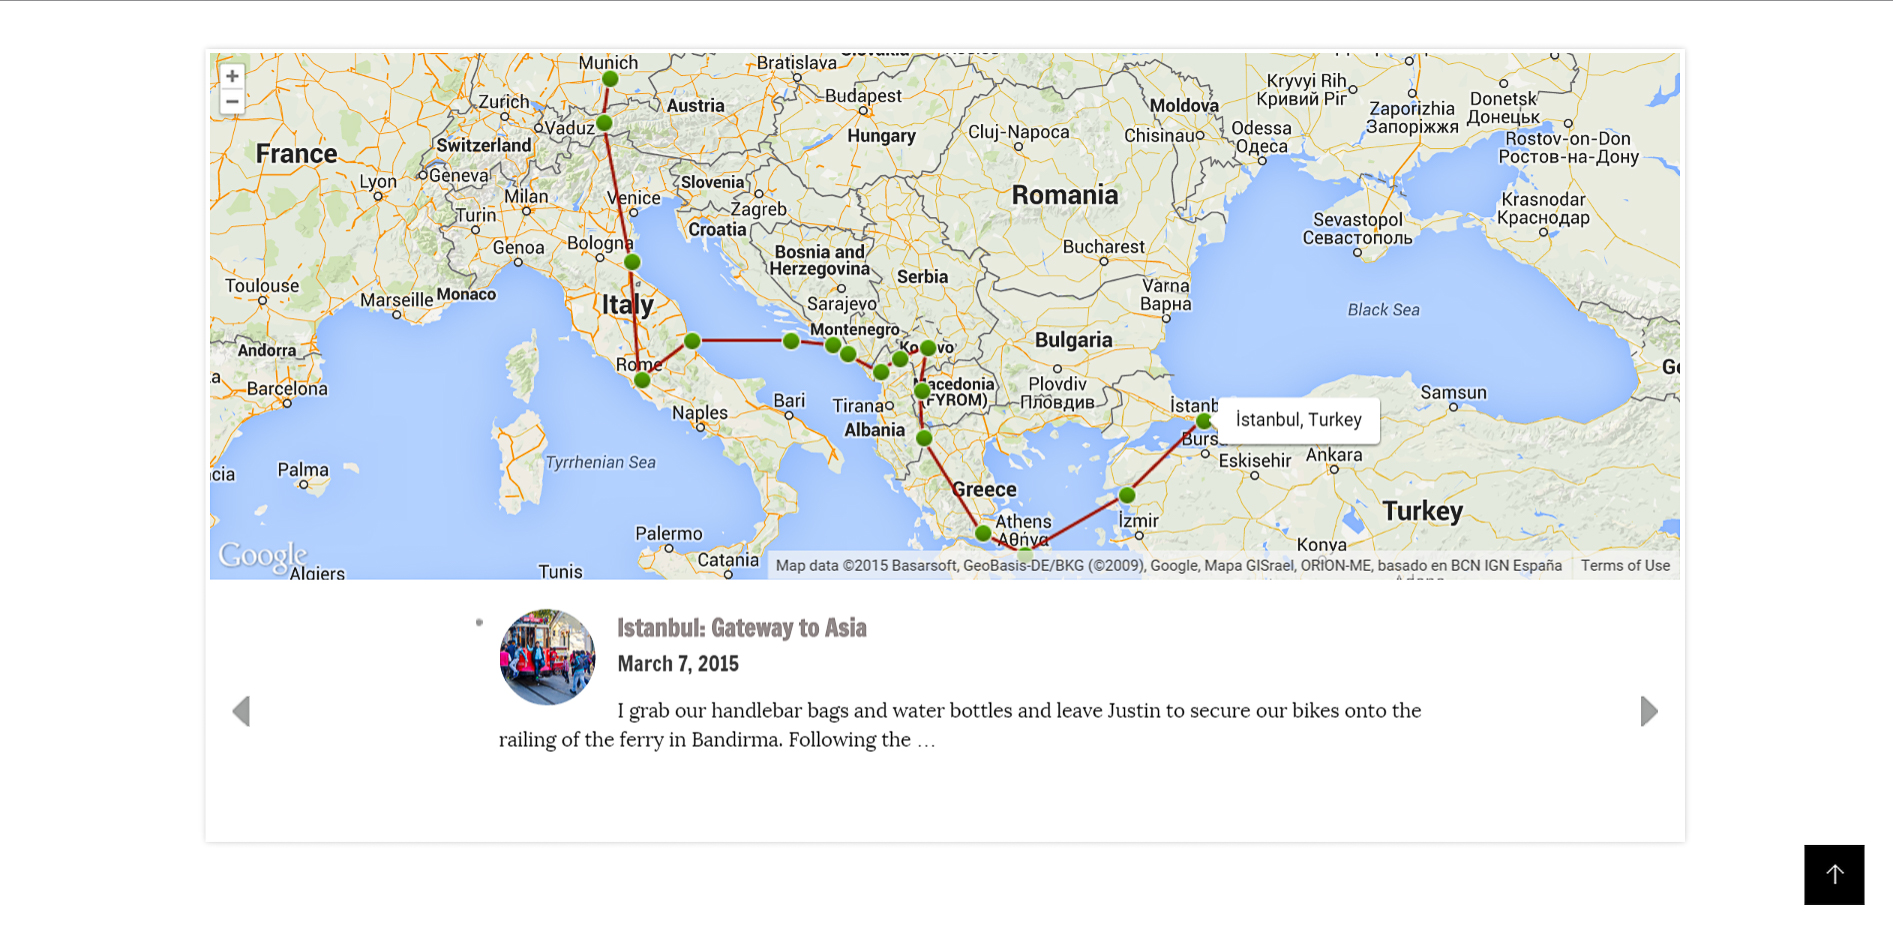Click the marker near Vaduz
The image size is (1893, 928).
[x=604, y=123]
